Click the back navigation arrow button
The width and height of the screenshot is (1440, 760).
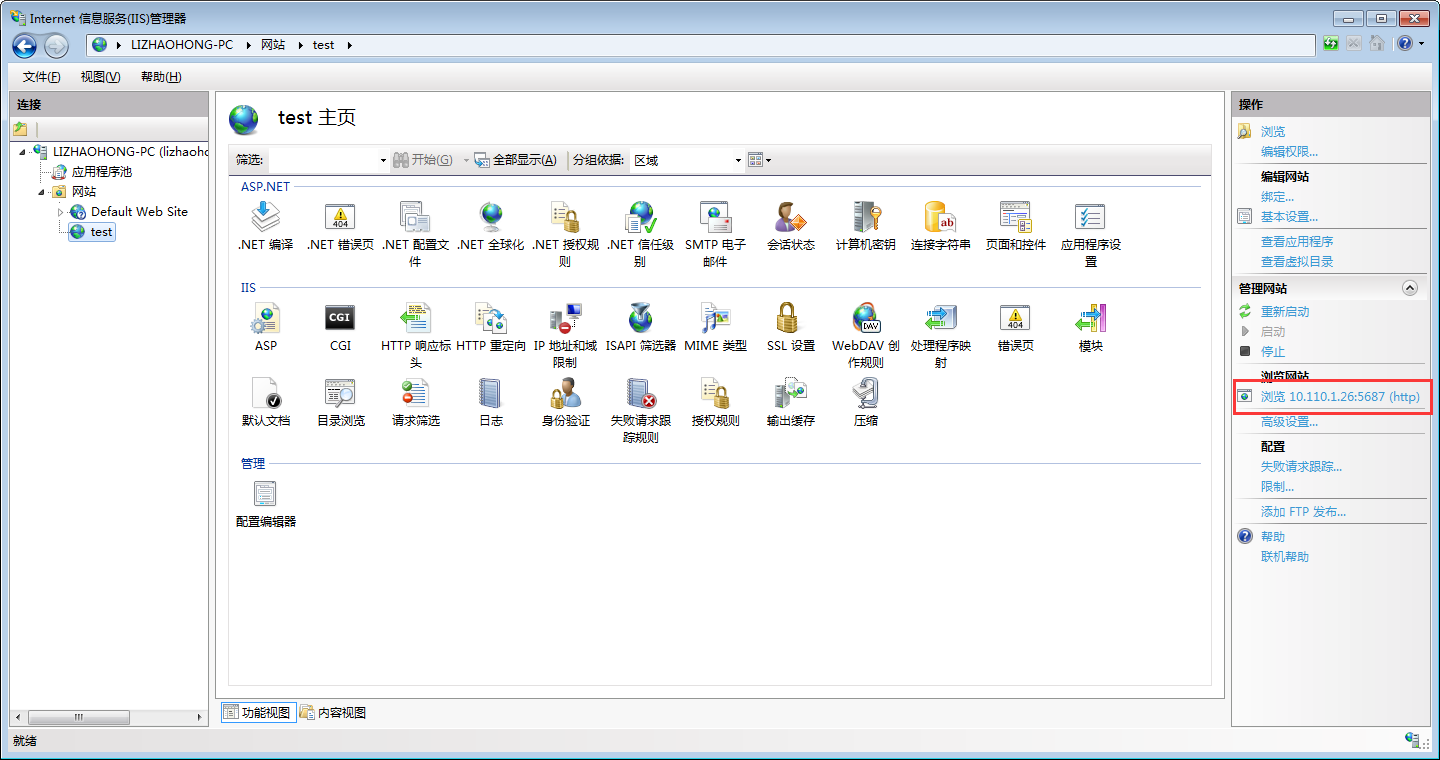coord(25,45)
